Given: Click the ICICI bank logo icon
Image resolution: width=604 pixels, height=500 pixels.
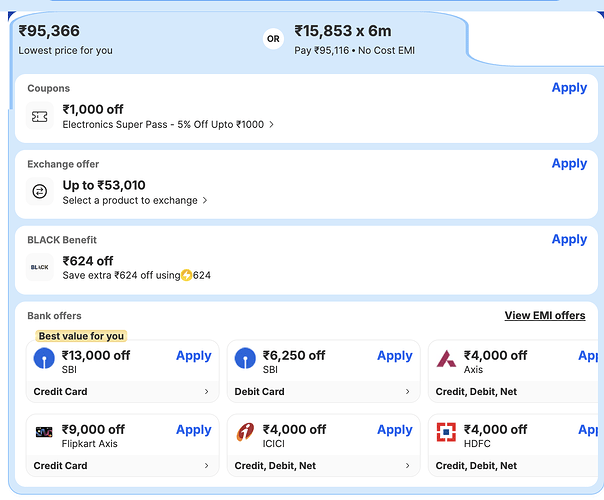Looking at the screenshot, I should [245, 433].
